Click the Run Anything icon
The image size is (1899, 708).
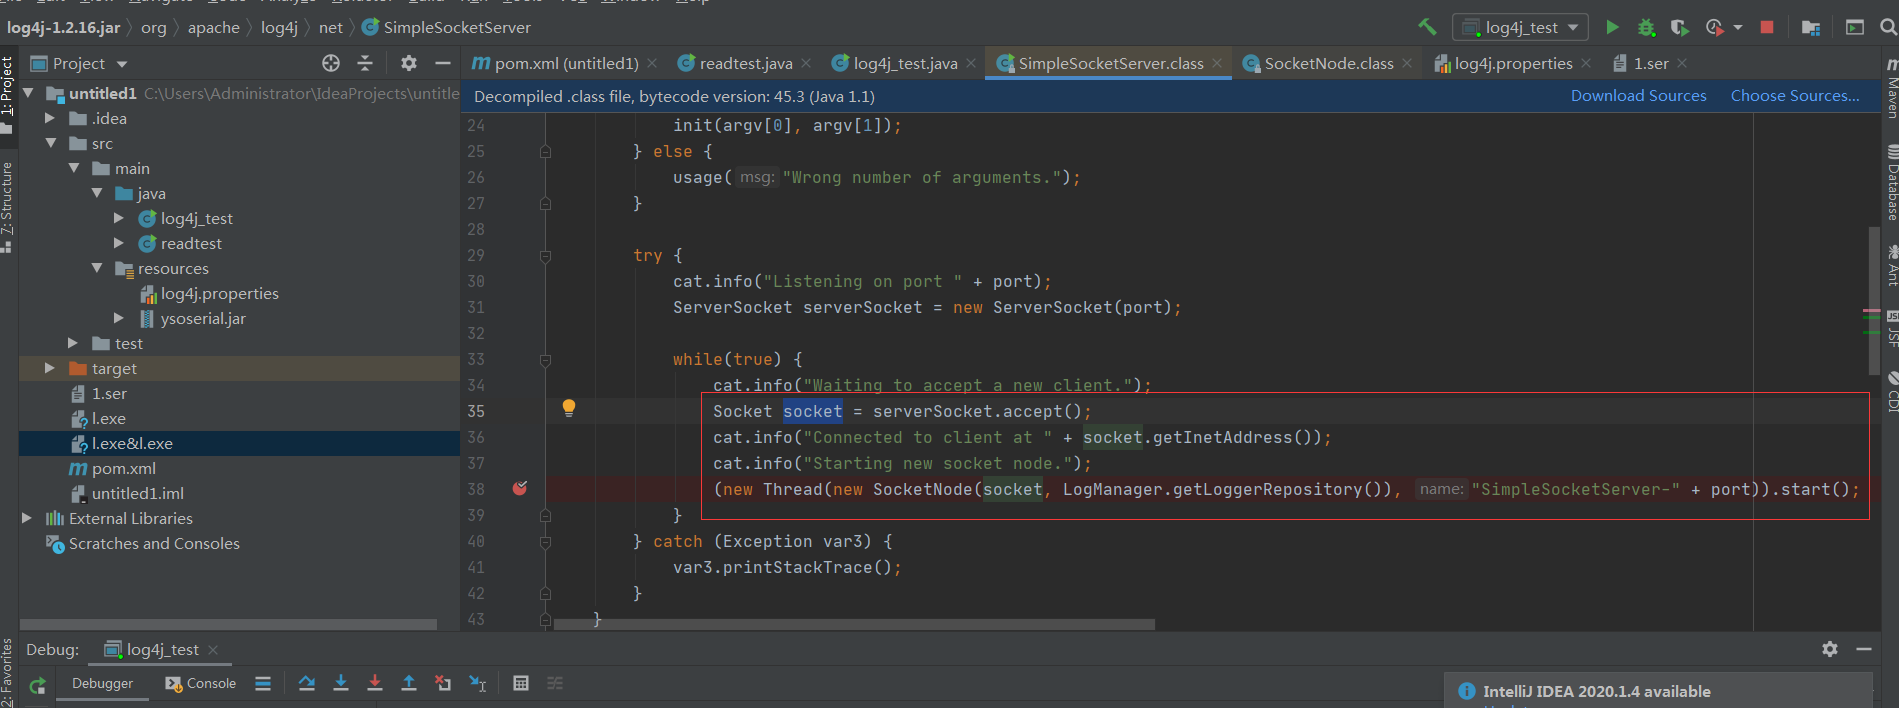coord(1855,27)
